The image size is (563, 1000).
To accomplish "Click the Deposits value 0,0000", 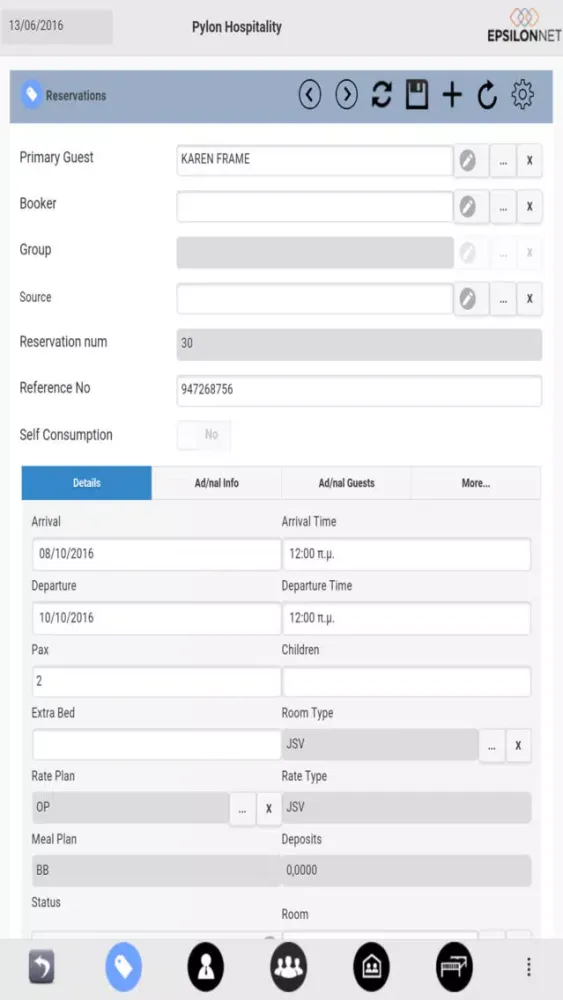I will tap(406, 871).
